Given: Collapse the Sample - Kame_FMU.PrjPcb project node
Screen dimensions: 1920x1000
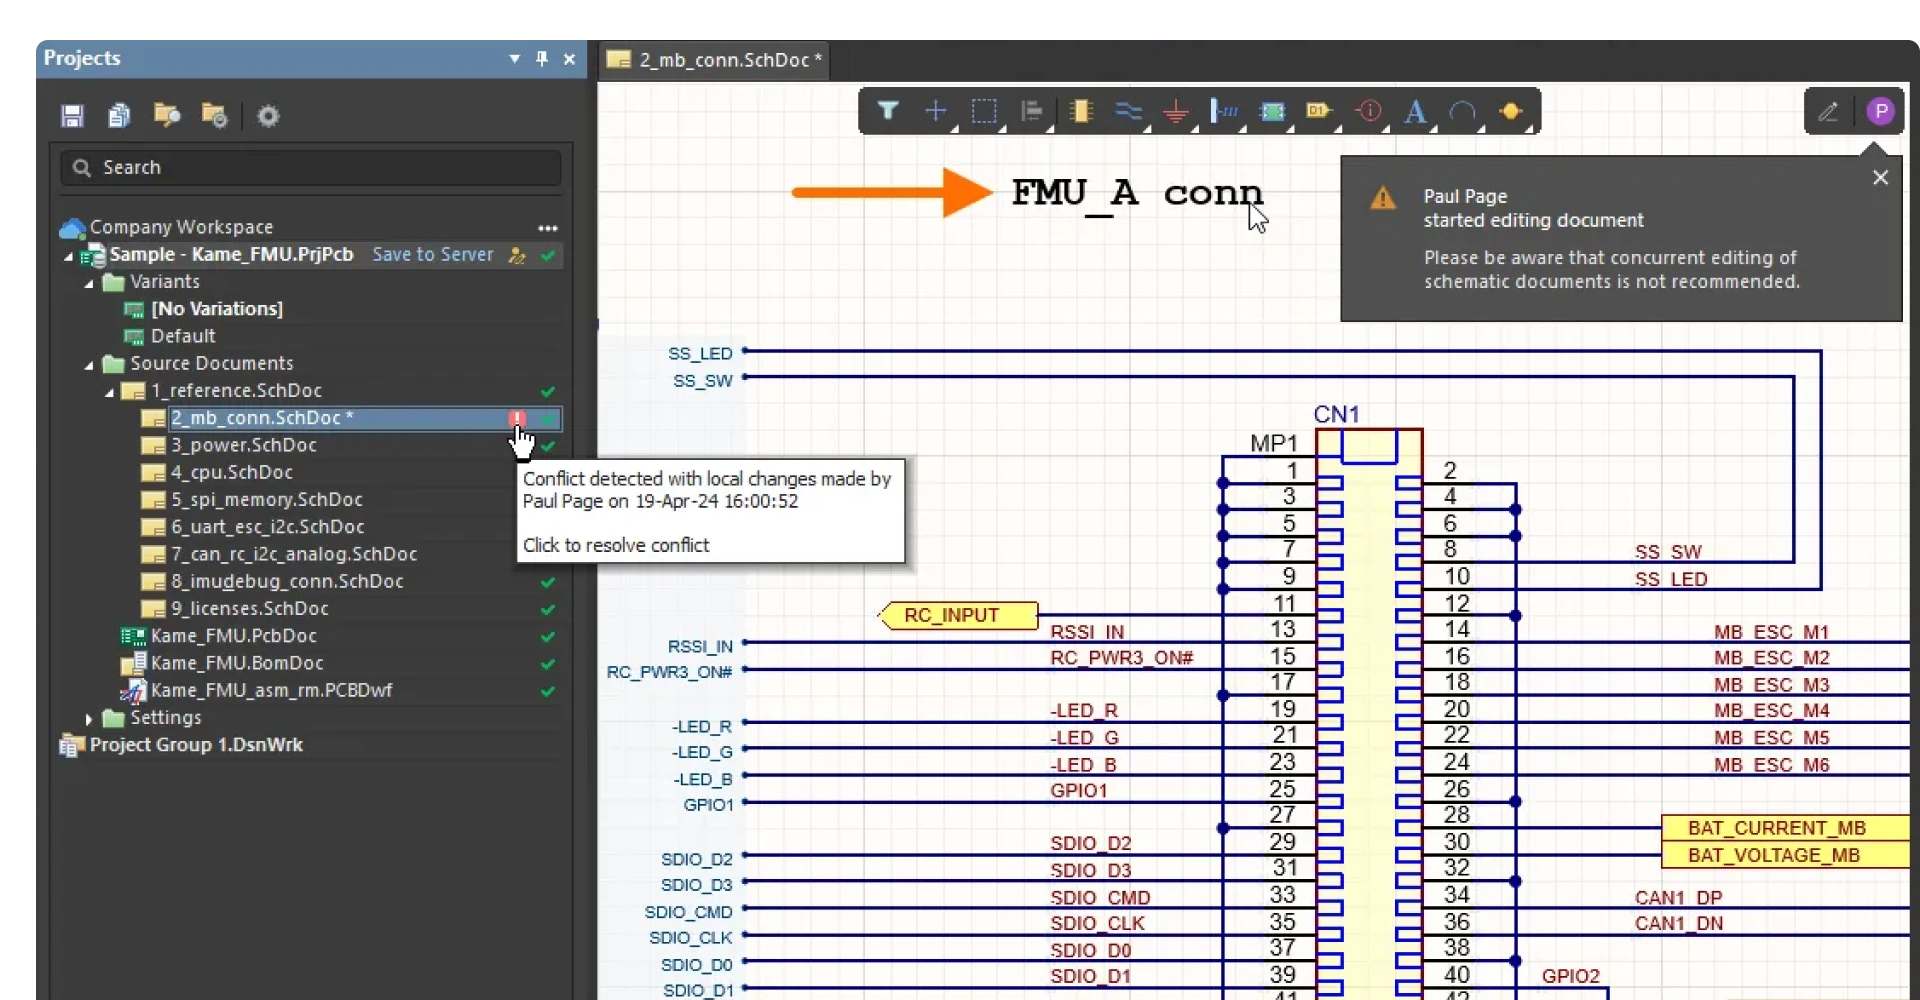Looking at the screenshot, I should pyautogui.click(x=68, y=256).
